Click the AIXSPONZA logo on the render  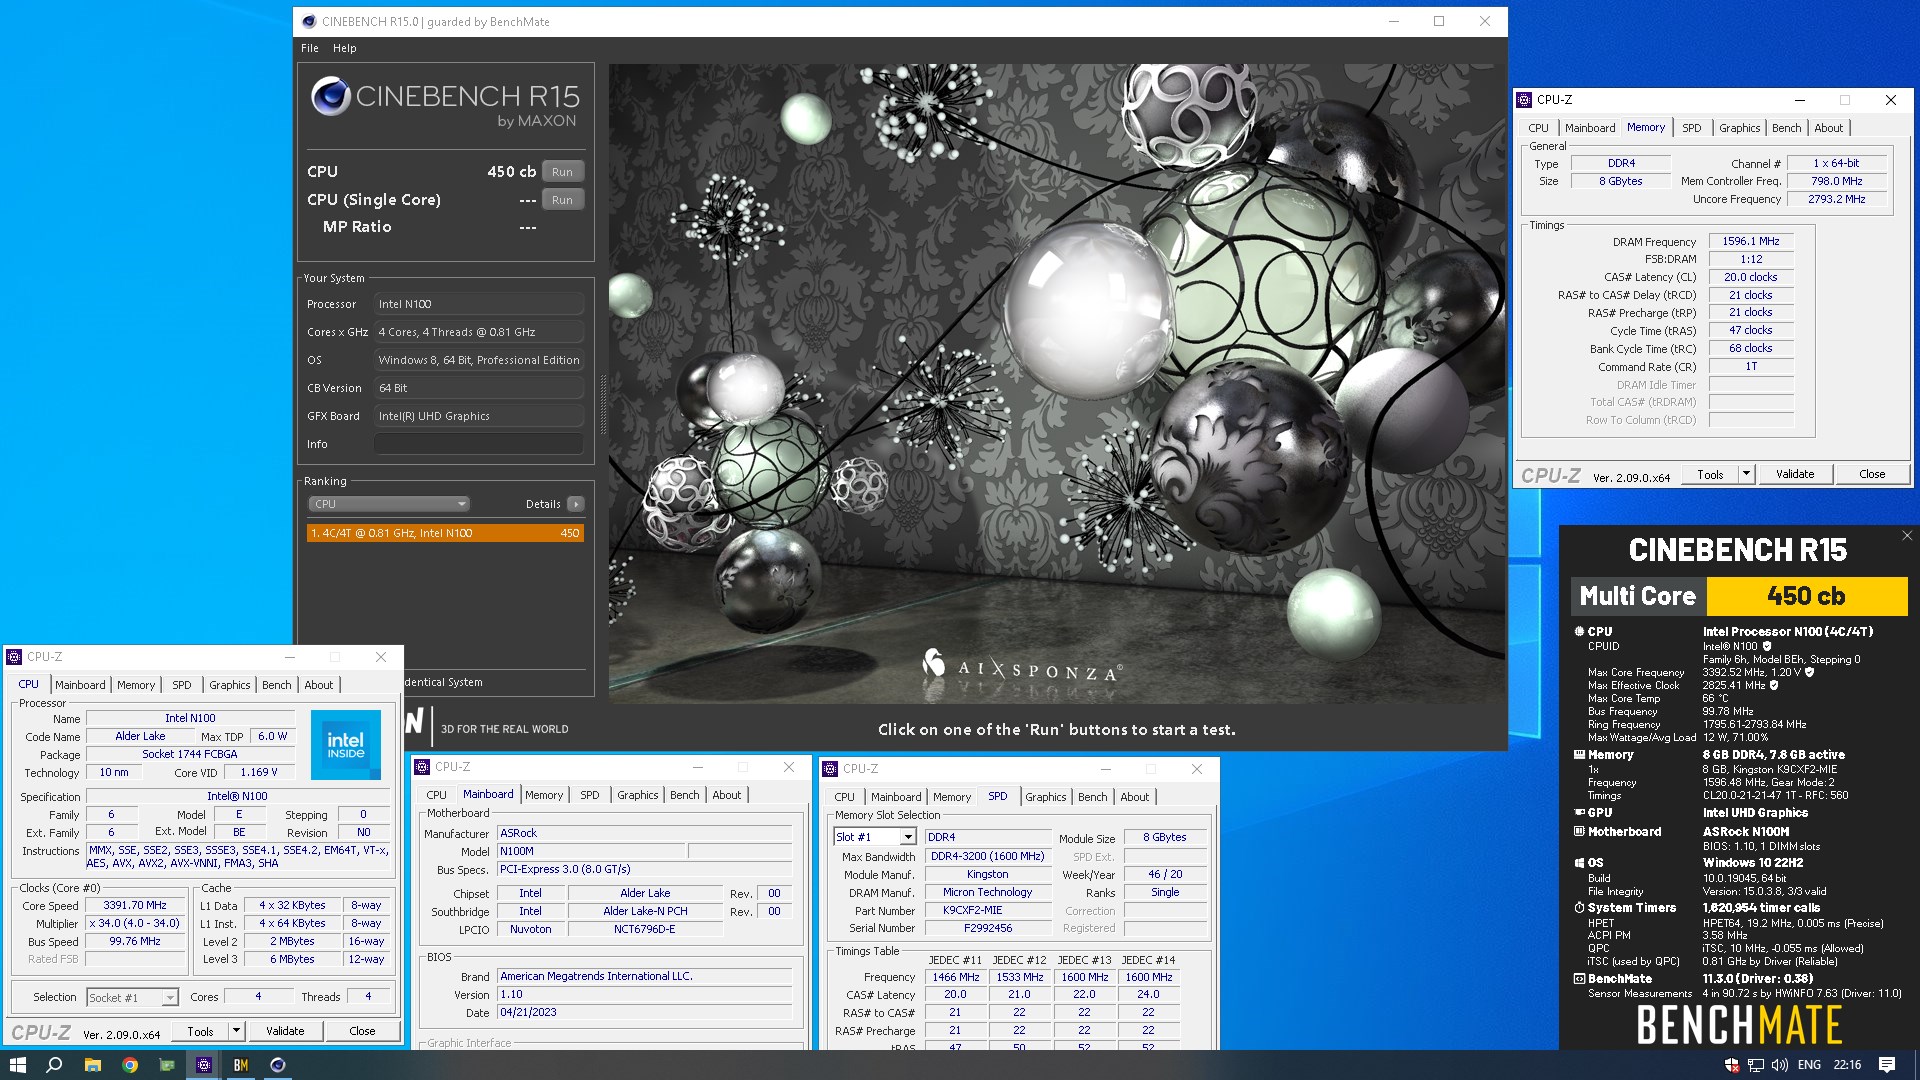click(1022, 666)
